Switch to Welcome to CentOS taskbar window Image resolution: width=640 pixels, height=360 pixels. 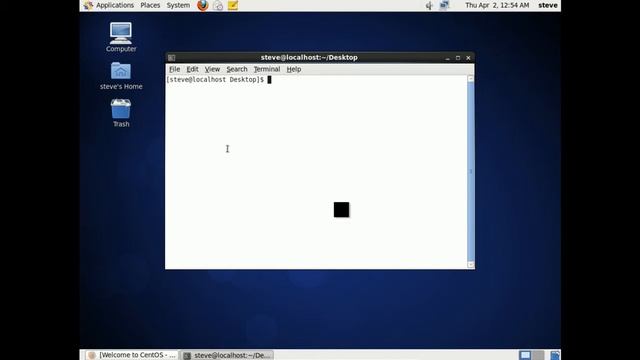132,355
